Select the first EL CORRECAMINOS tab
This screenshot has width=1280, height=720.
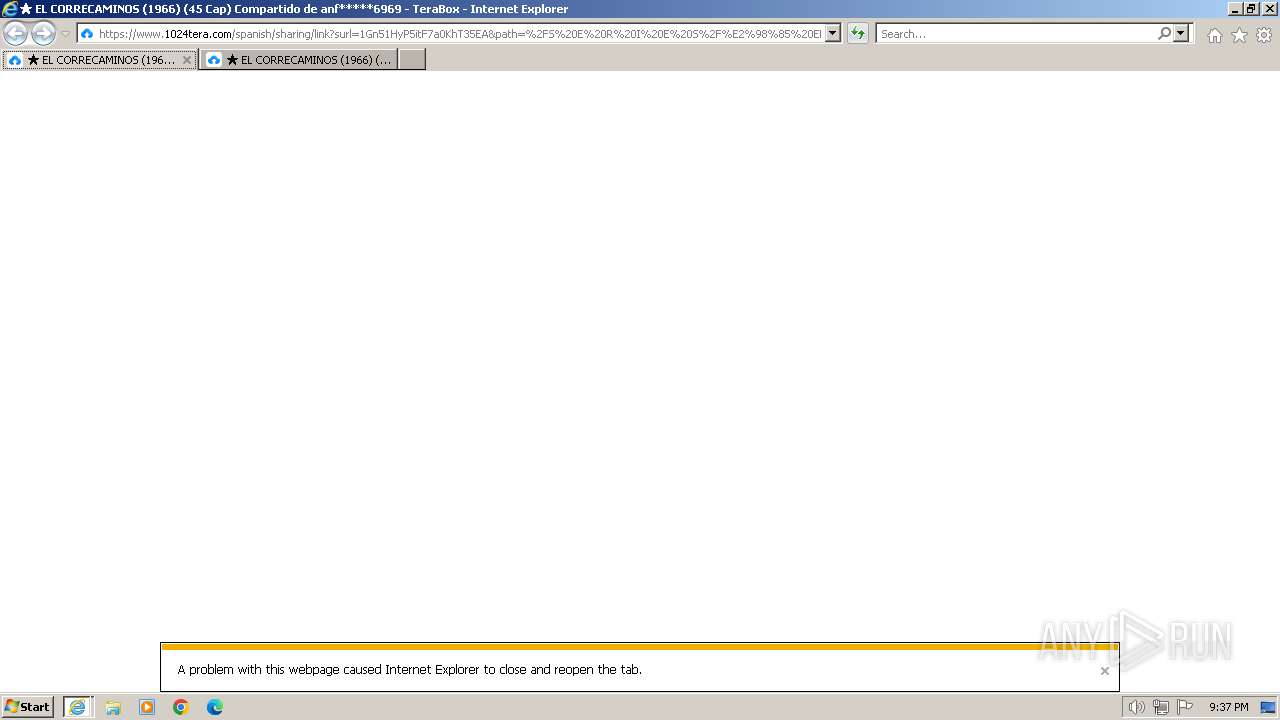click(99, 60)
